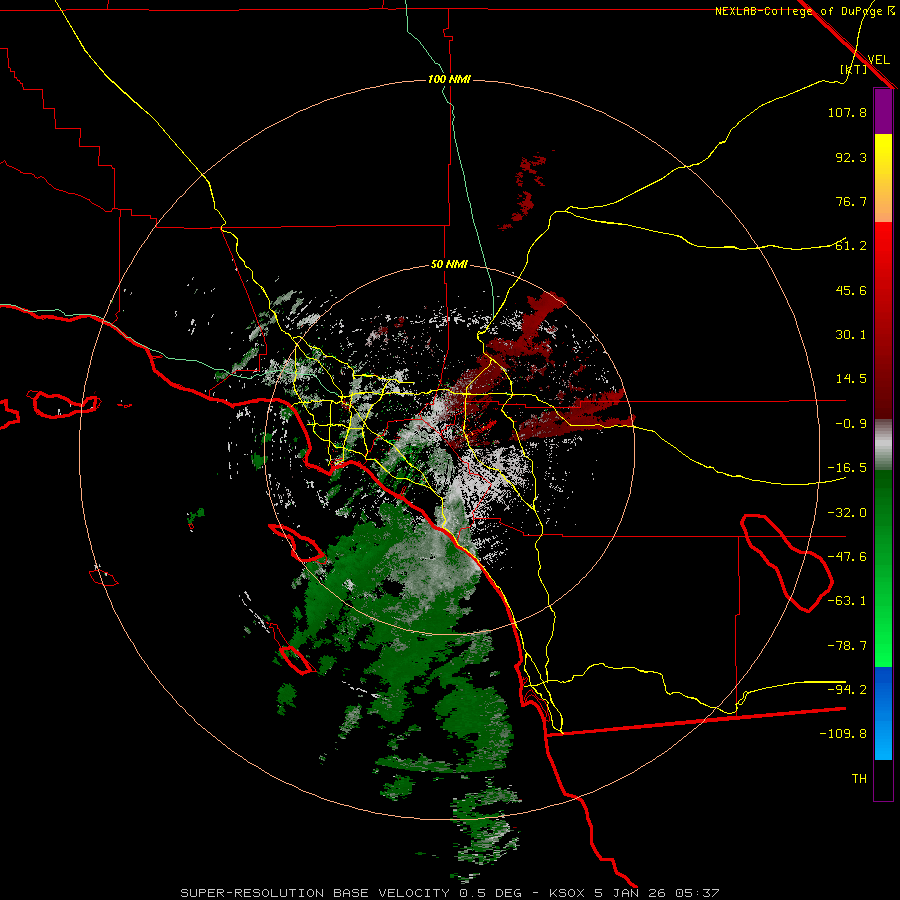Click the 107.8 velocity scale value
Image resolution: width=900 pixels, height=900 pixels.
point(847,112)
